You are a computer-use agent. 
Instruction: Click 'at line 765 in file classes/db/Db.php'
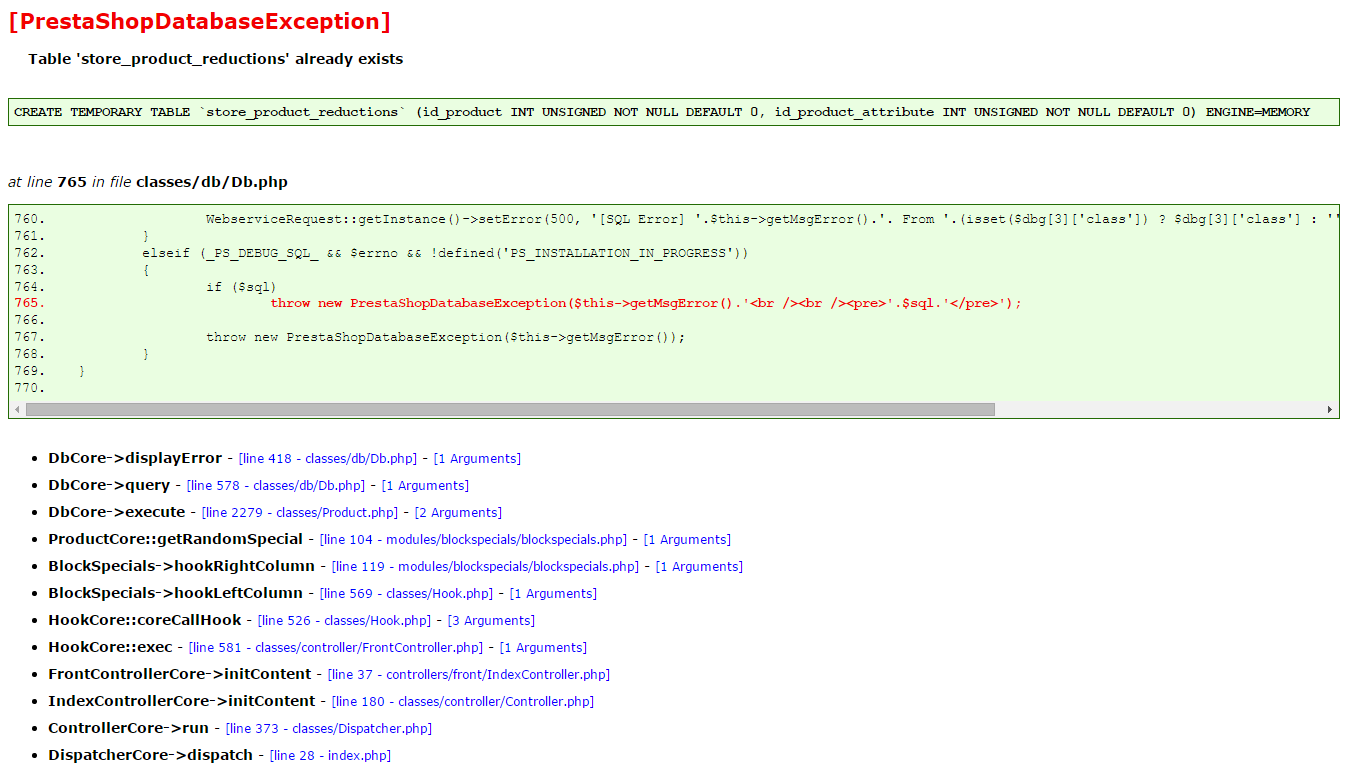click(148, 182)
